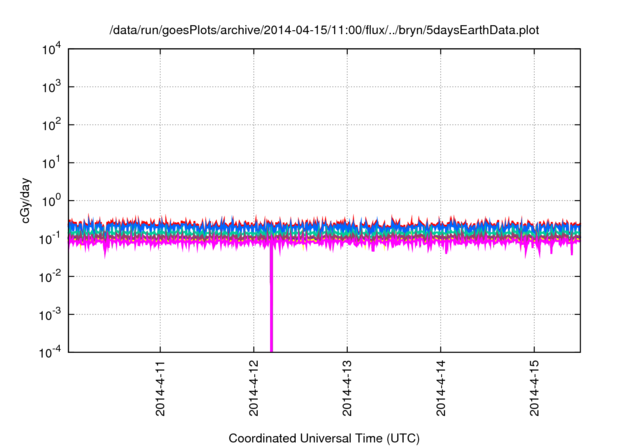Click the Coordinated Universal Time axis title
Viewport: 640px width, 448px height.
click(324, 438)
